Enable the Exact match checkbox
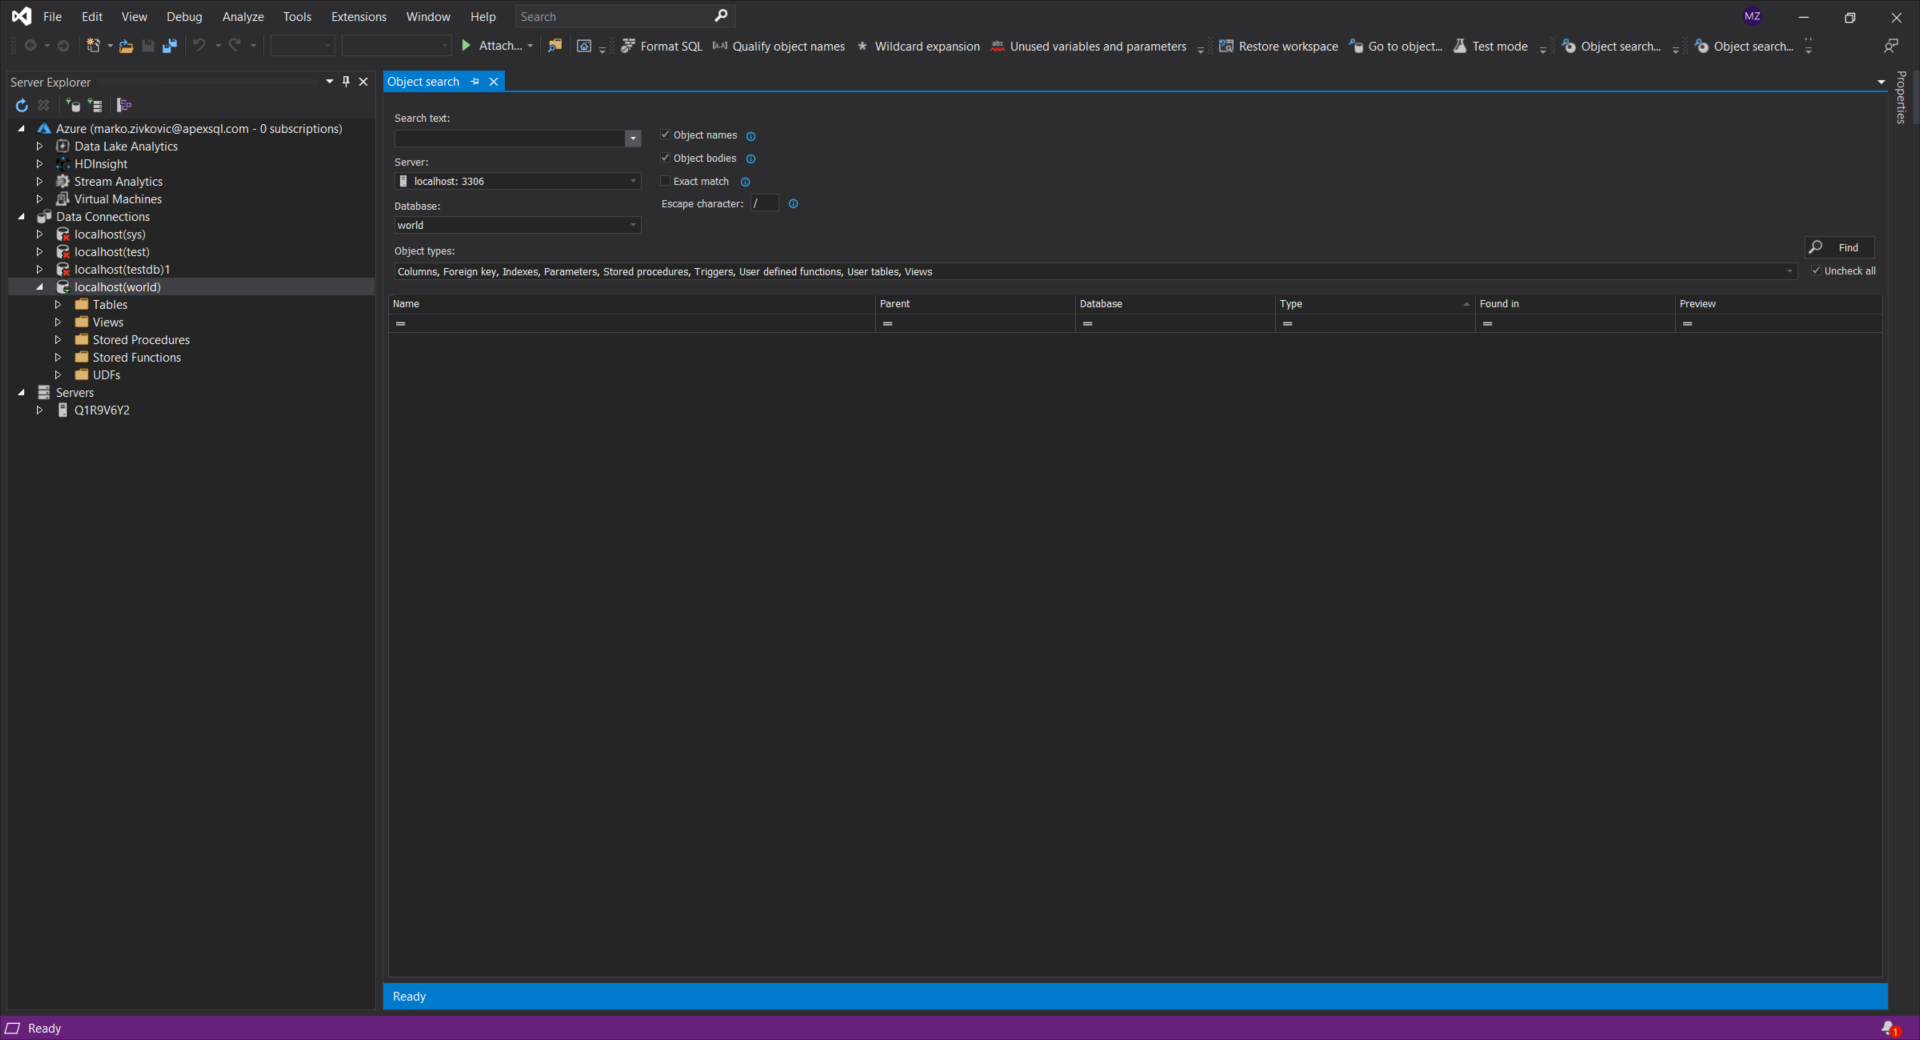 click(x=665, y=181)
